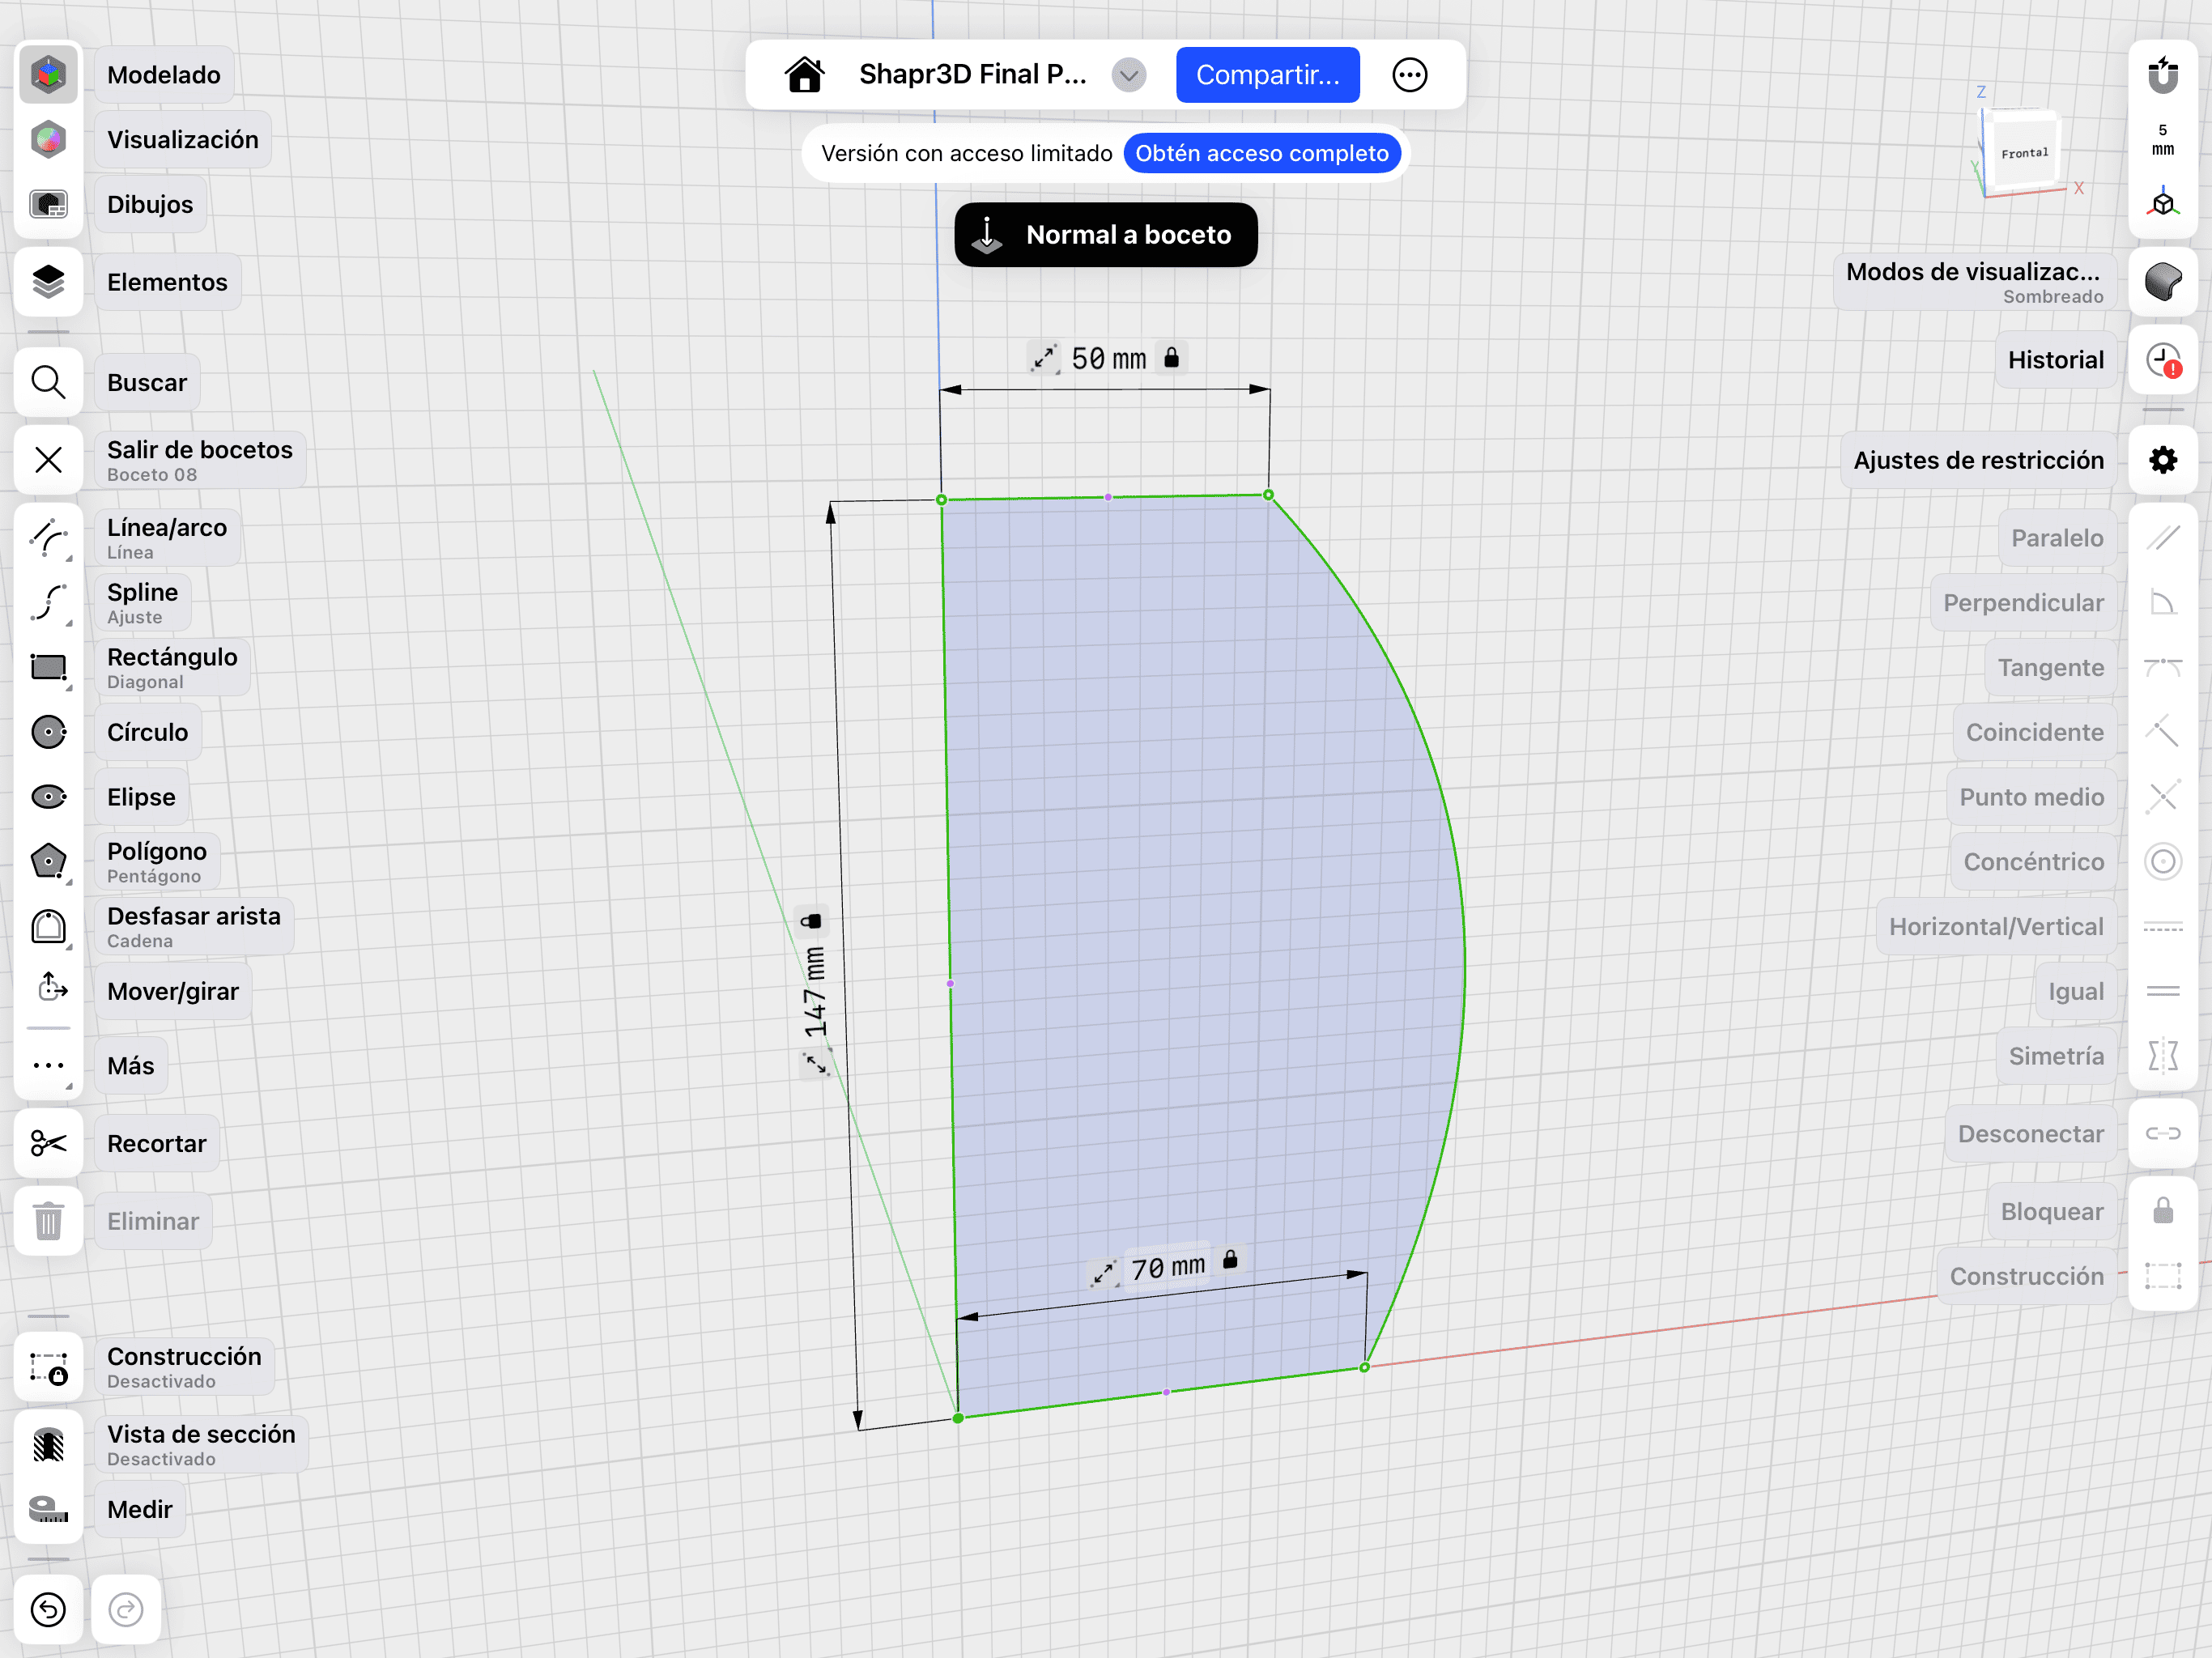The image size is (2212, 1658).
Task: Open the three-dots options menu
Action: coord(1409,75)
